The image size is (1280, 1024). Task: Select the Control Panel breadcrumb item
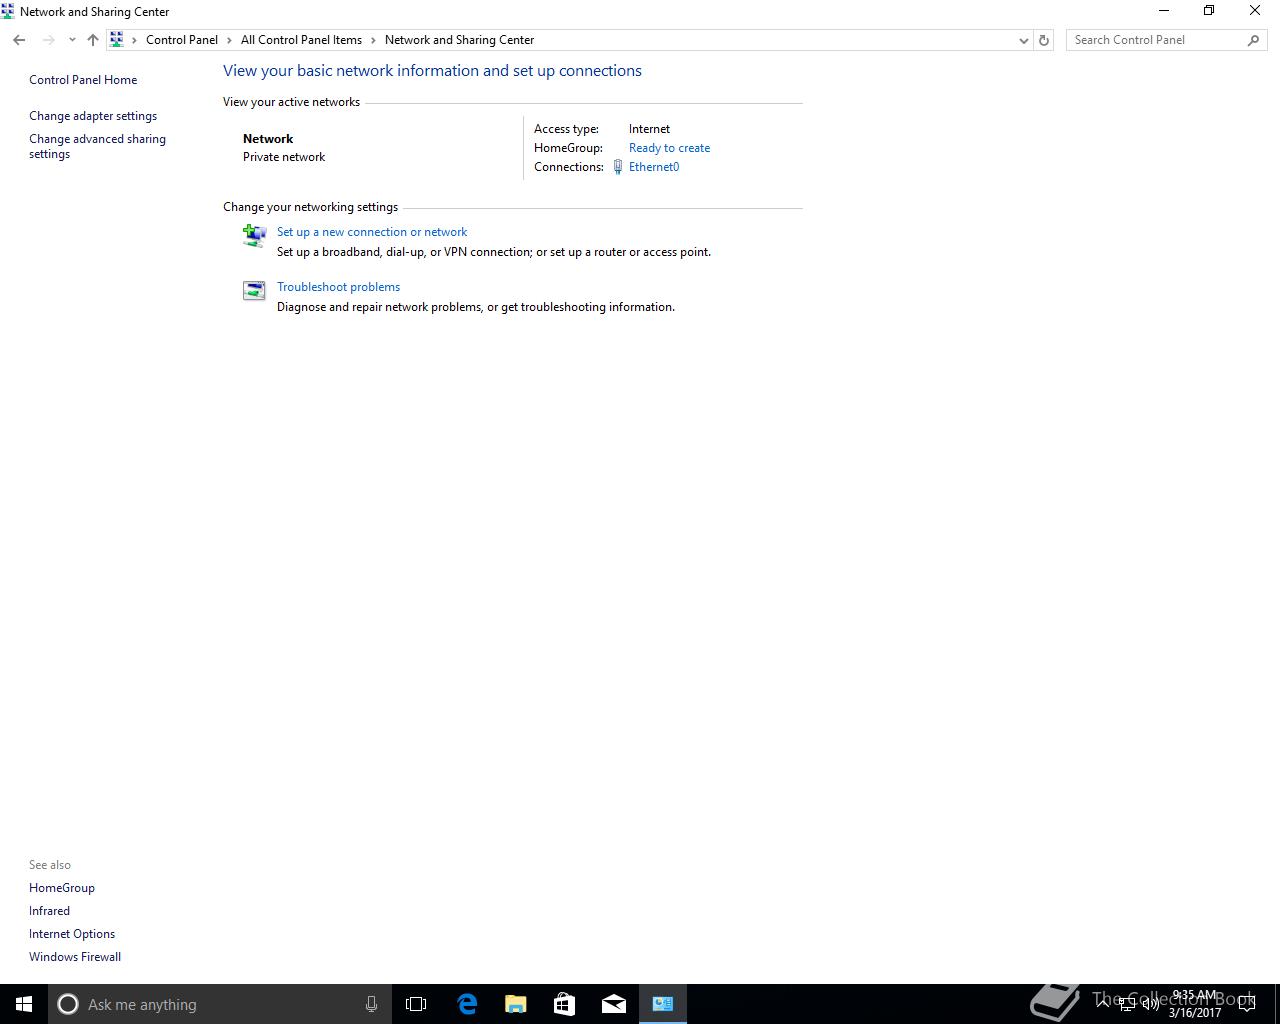182,40
